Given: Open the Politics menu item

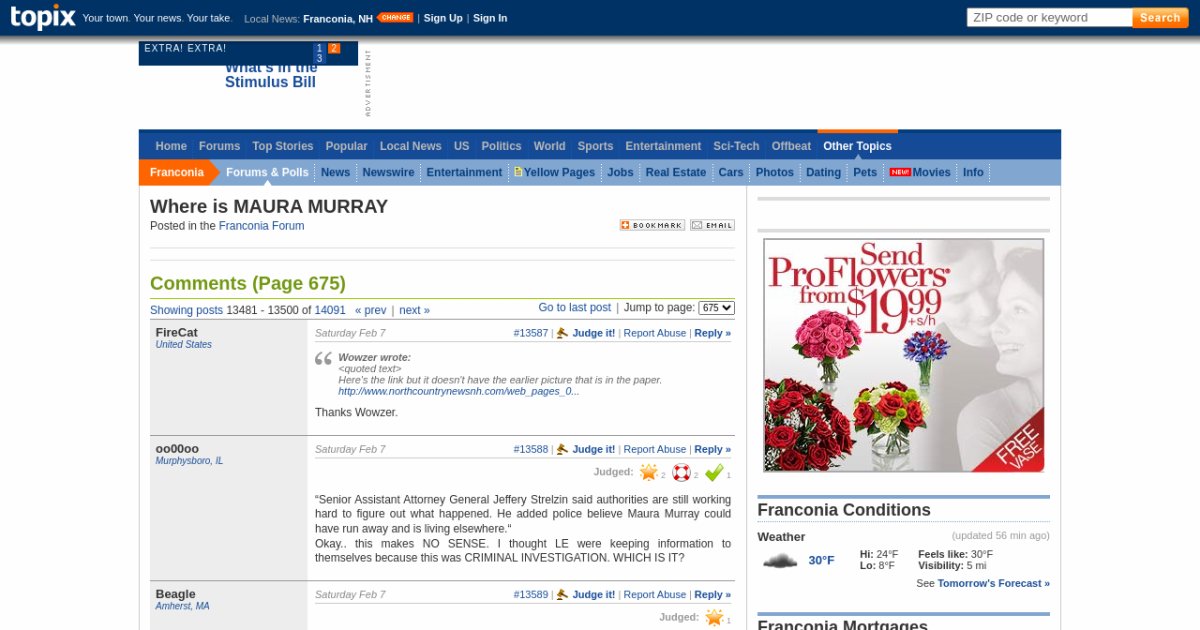Looking at the screenshot, I should click(x=501, y=146).
